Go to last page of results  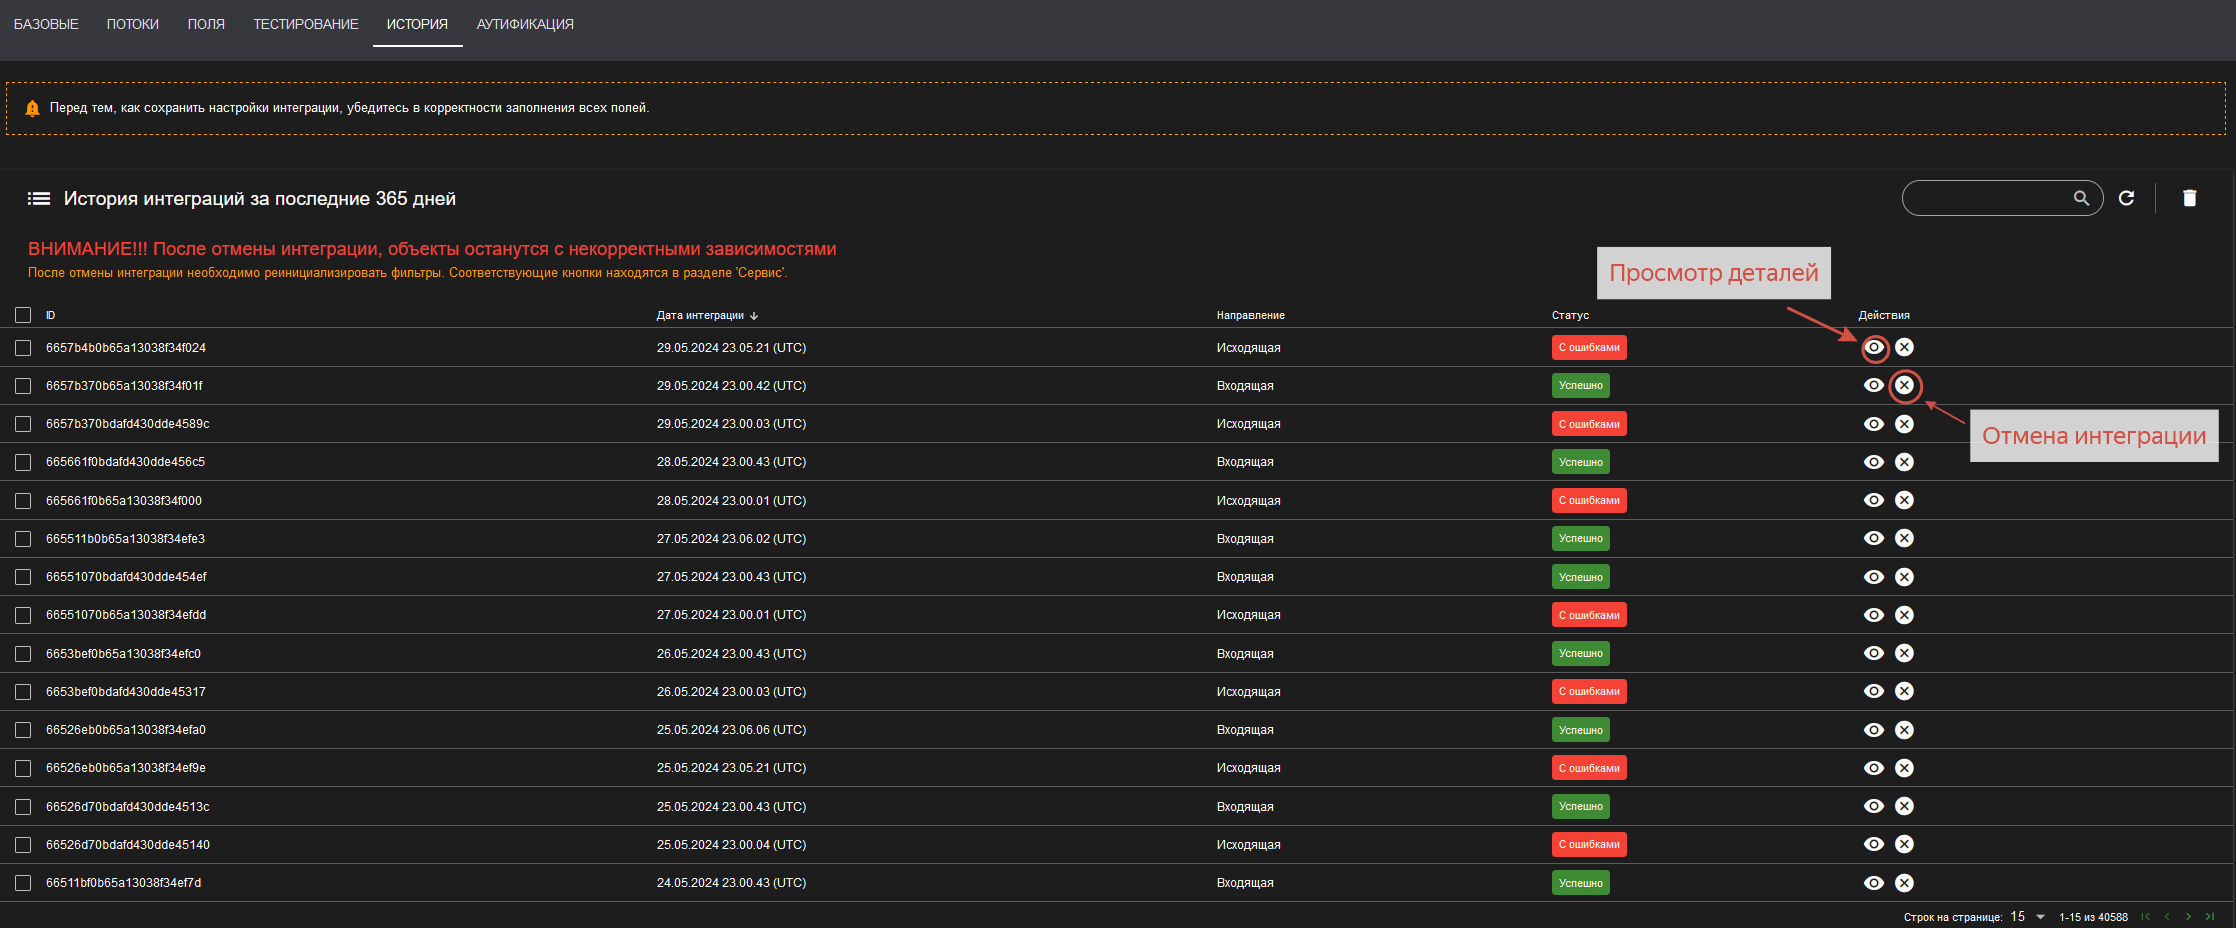click(2210, 917)
